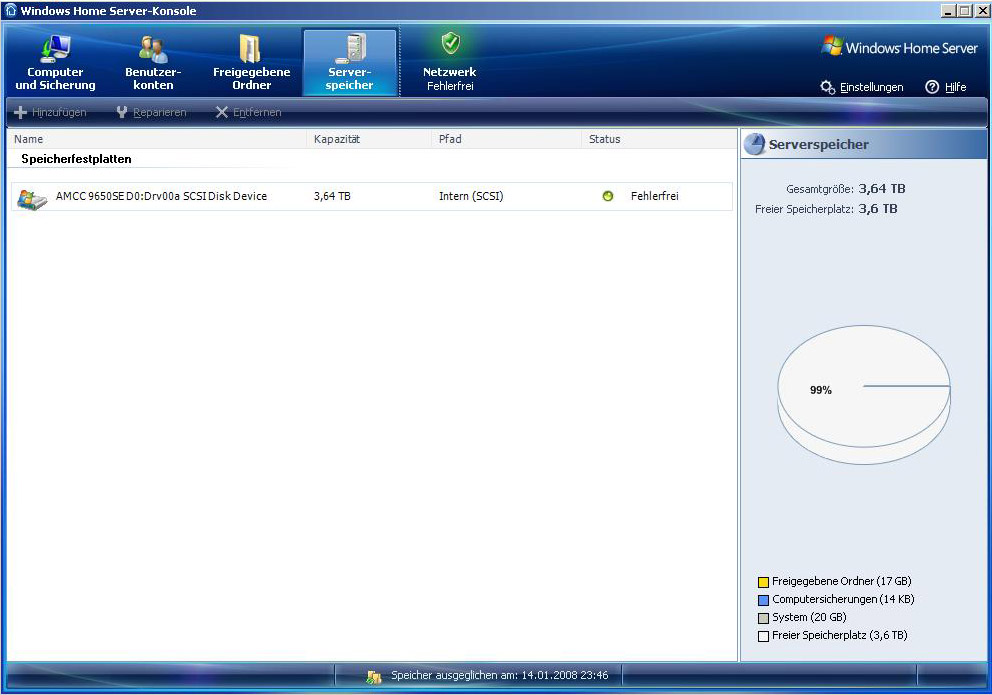Click the Windows Home Server logo
992x695 pixels.
click(900, 47)
